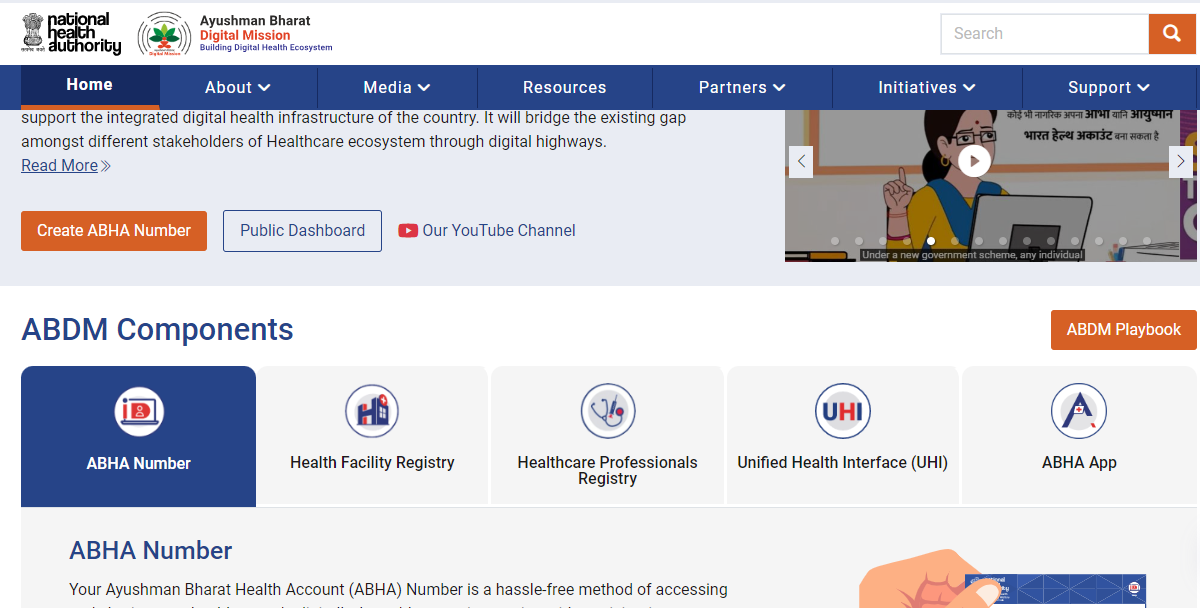The image size is (1200, 608).
Task: Select a carousel navigation dot
Action: click(x=930, y=240)
